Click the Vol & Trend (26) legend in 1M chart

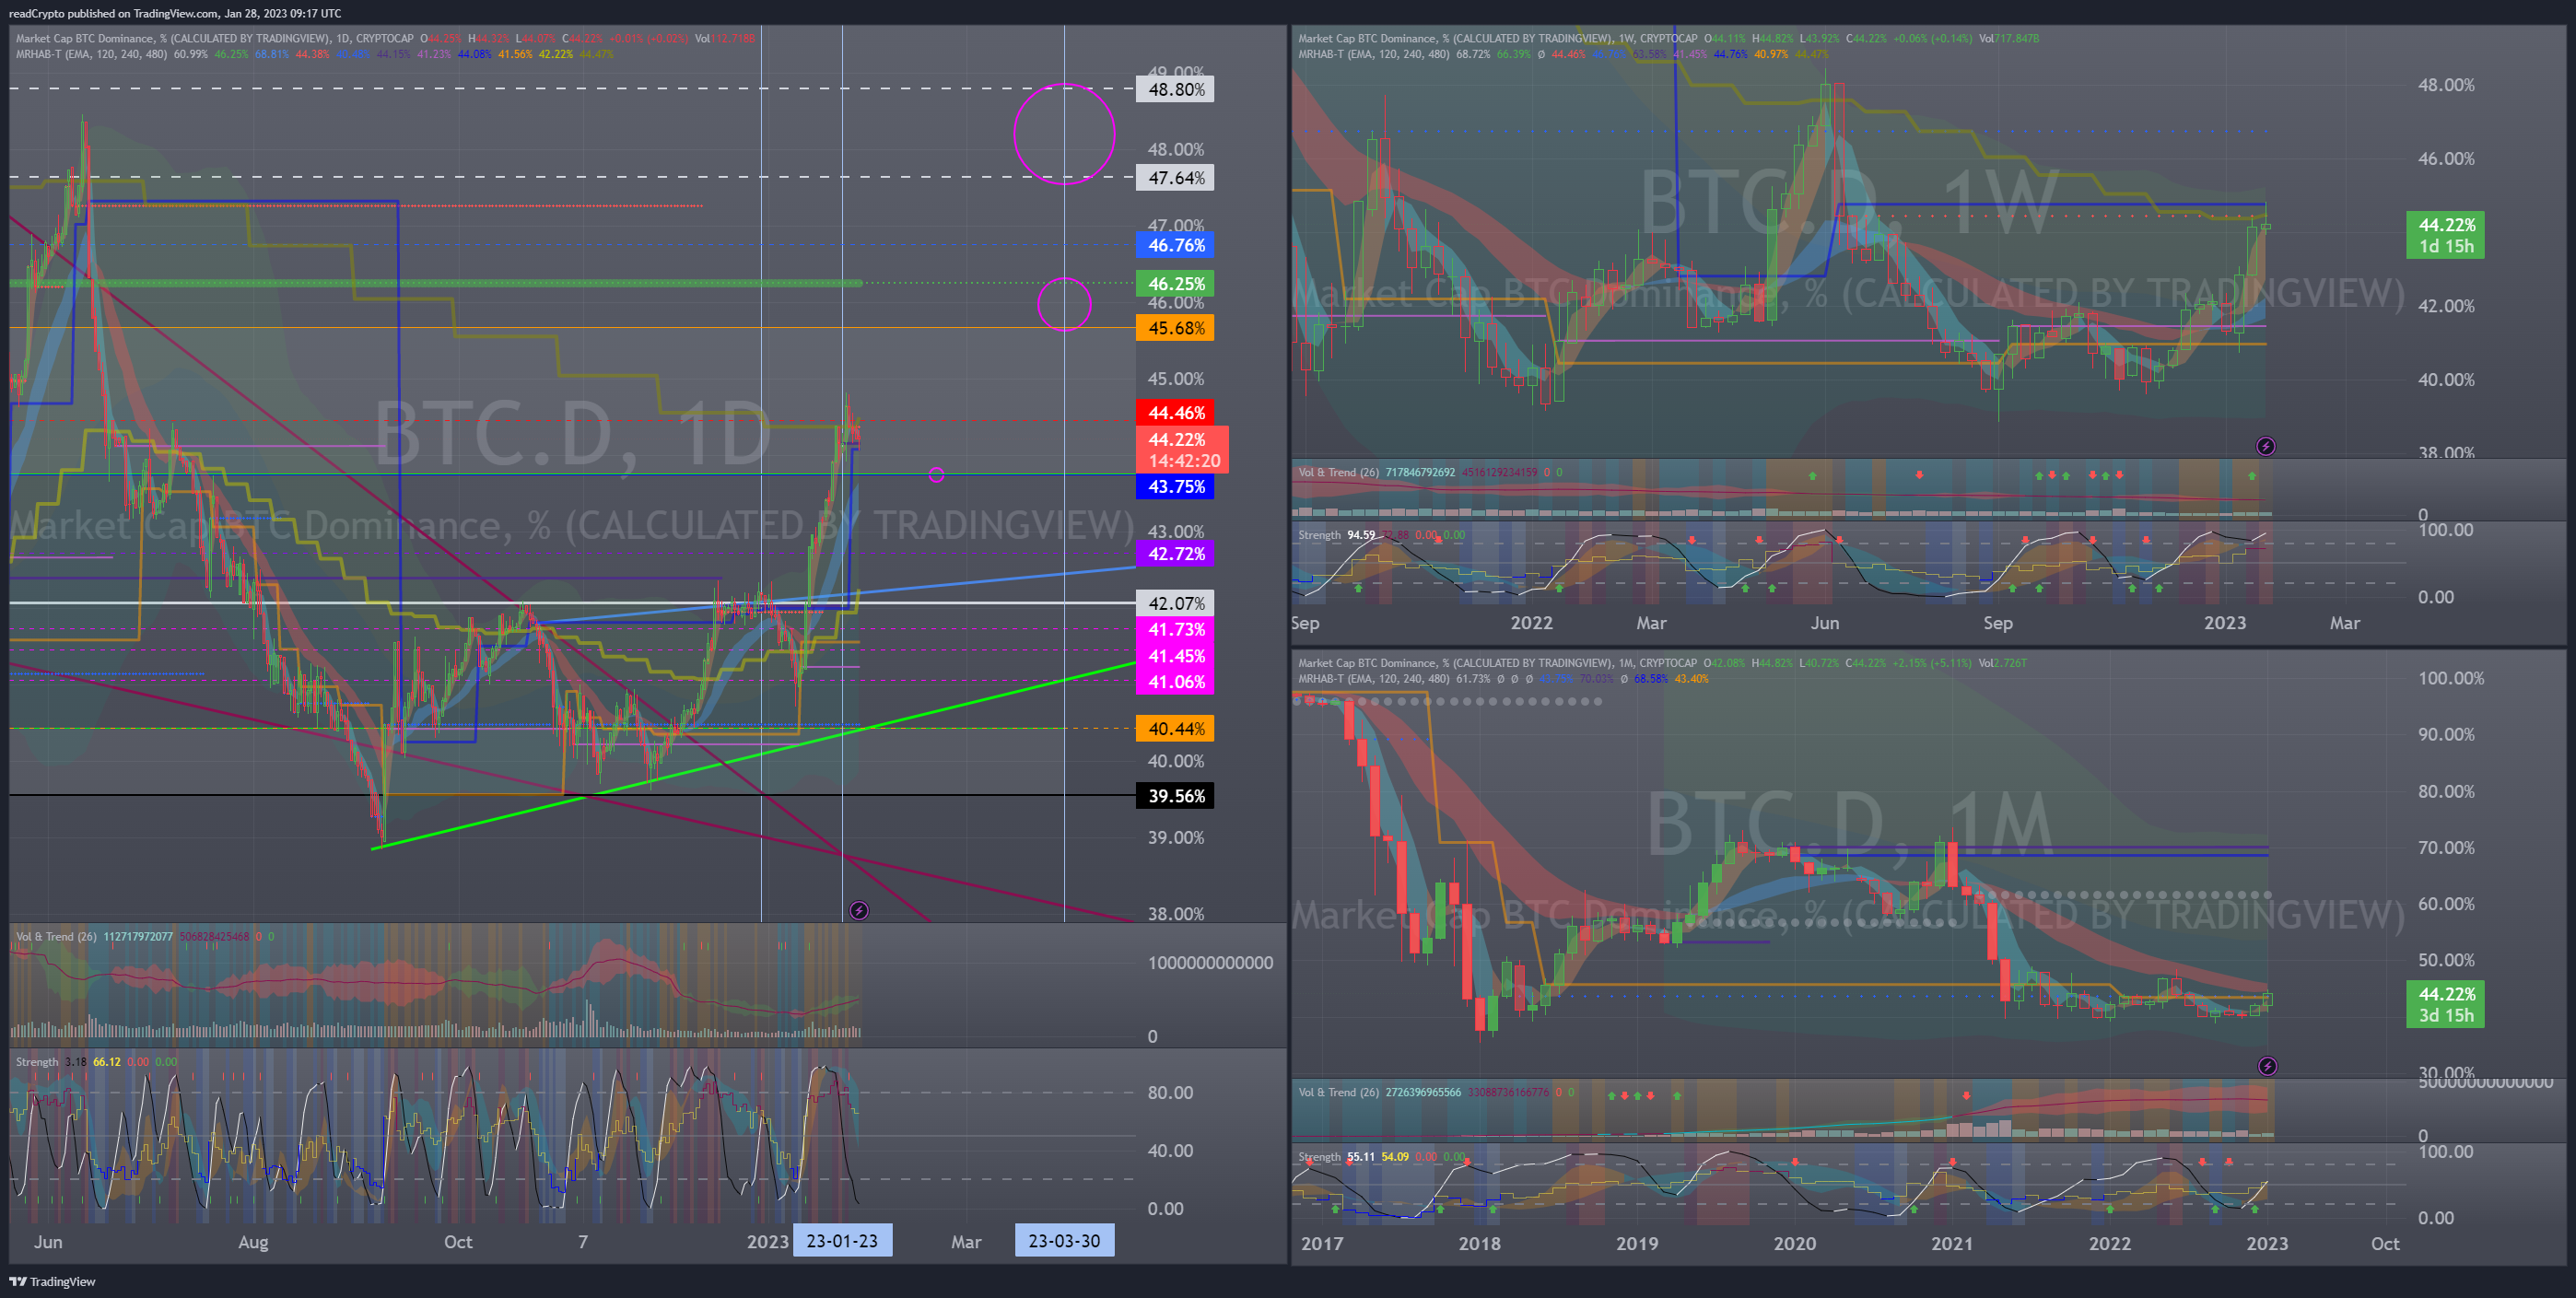[x=1435, y=1092]
